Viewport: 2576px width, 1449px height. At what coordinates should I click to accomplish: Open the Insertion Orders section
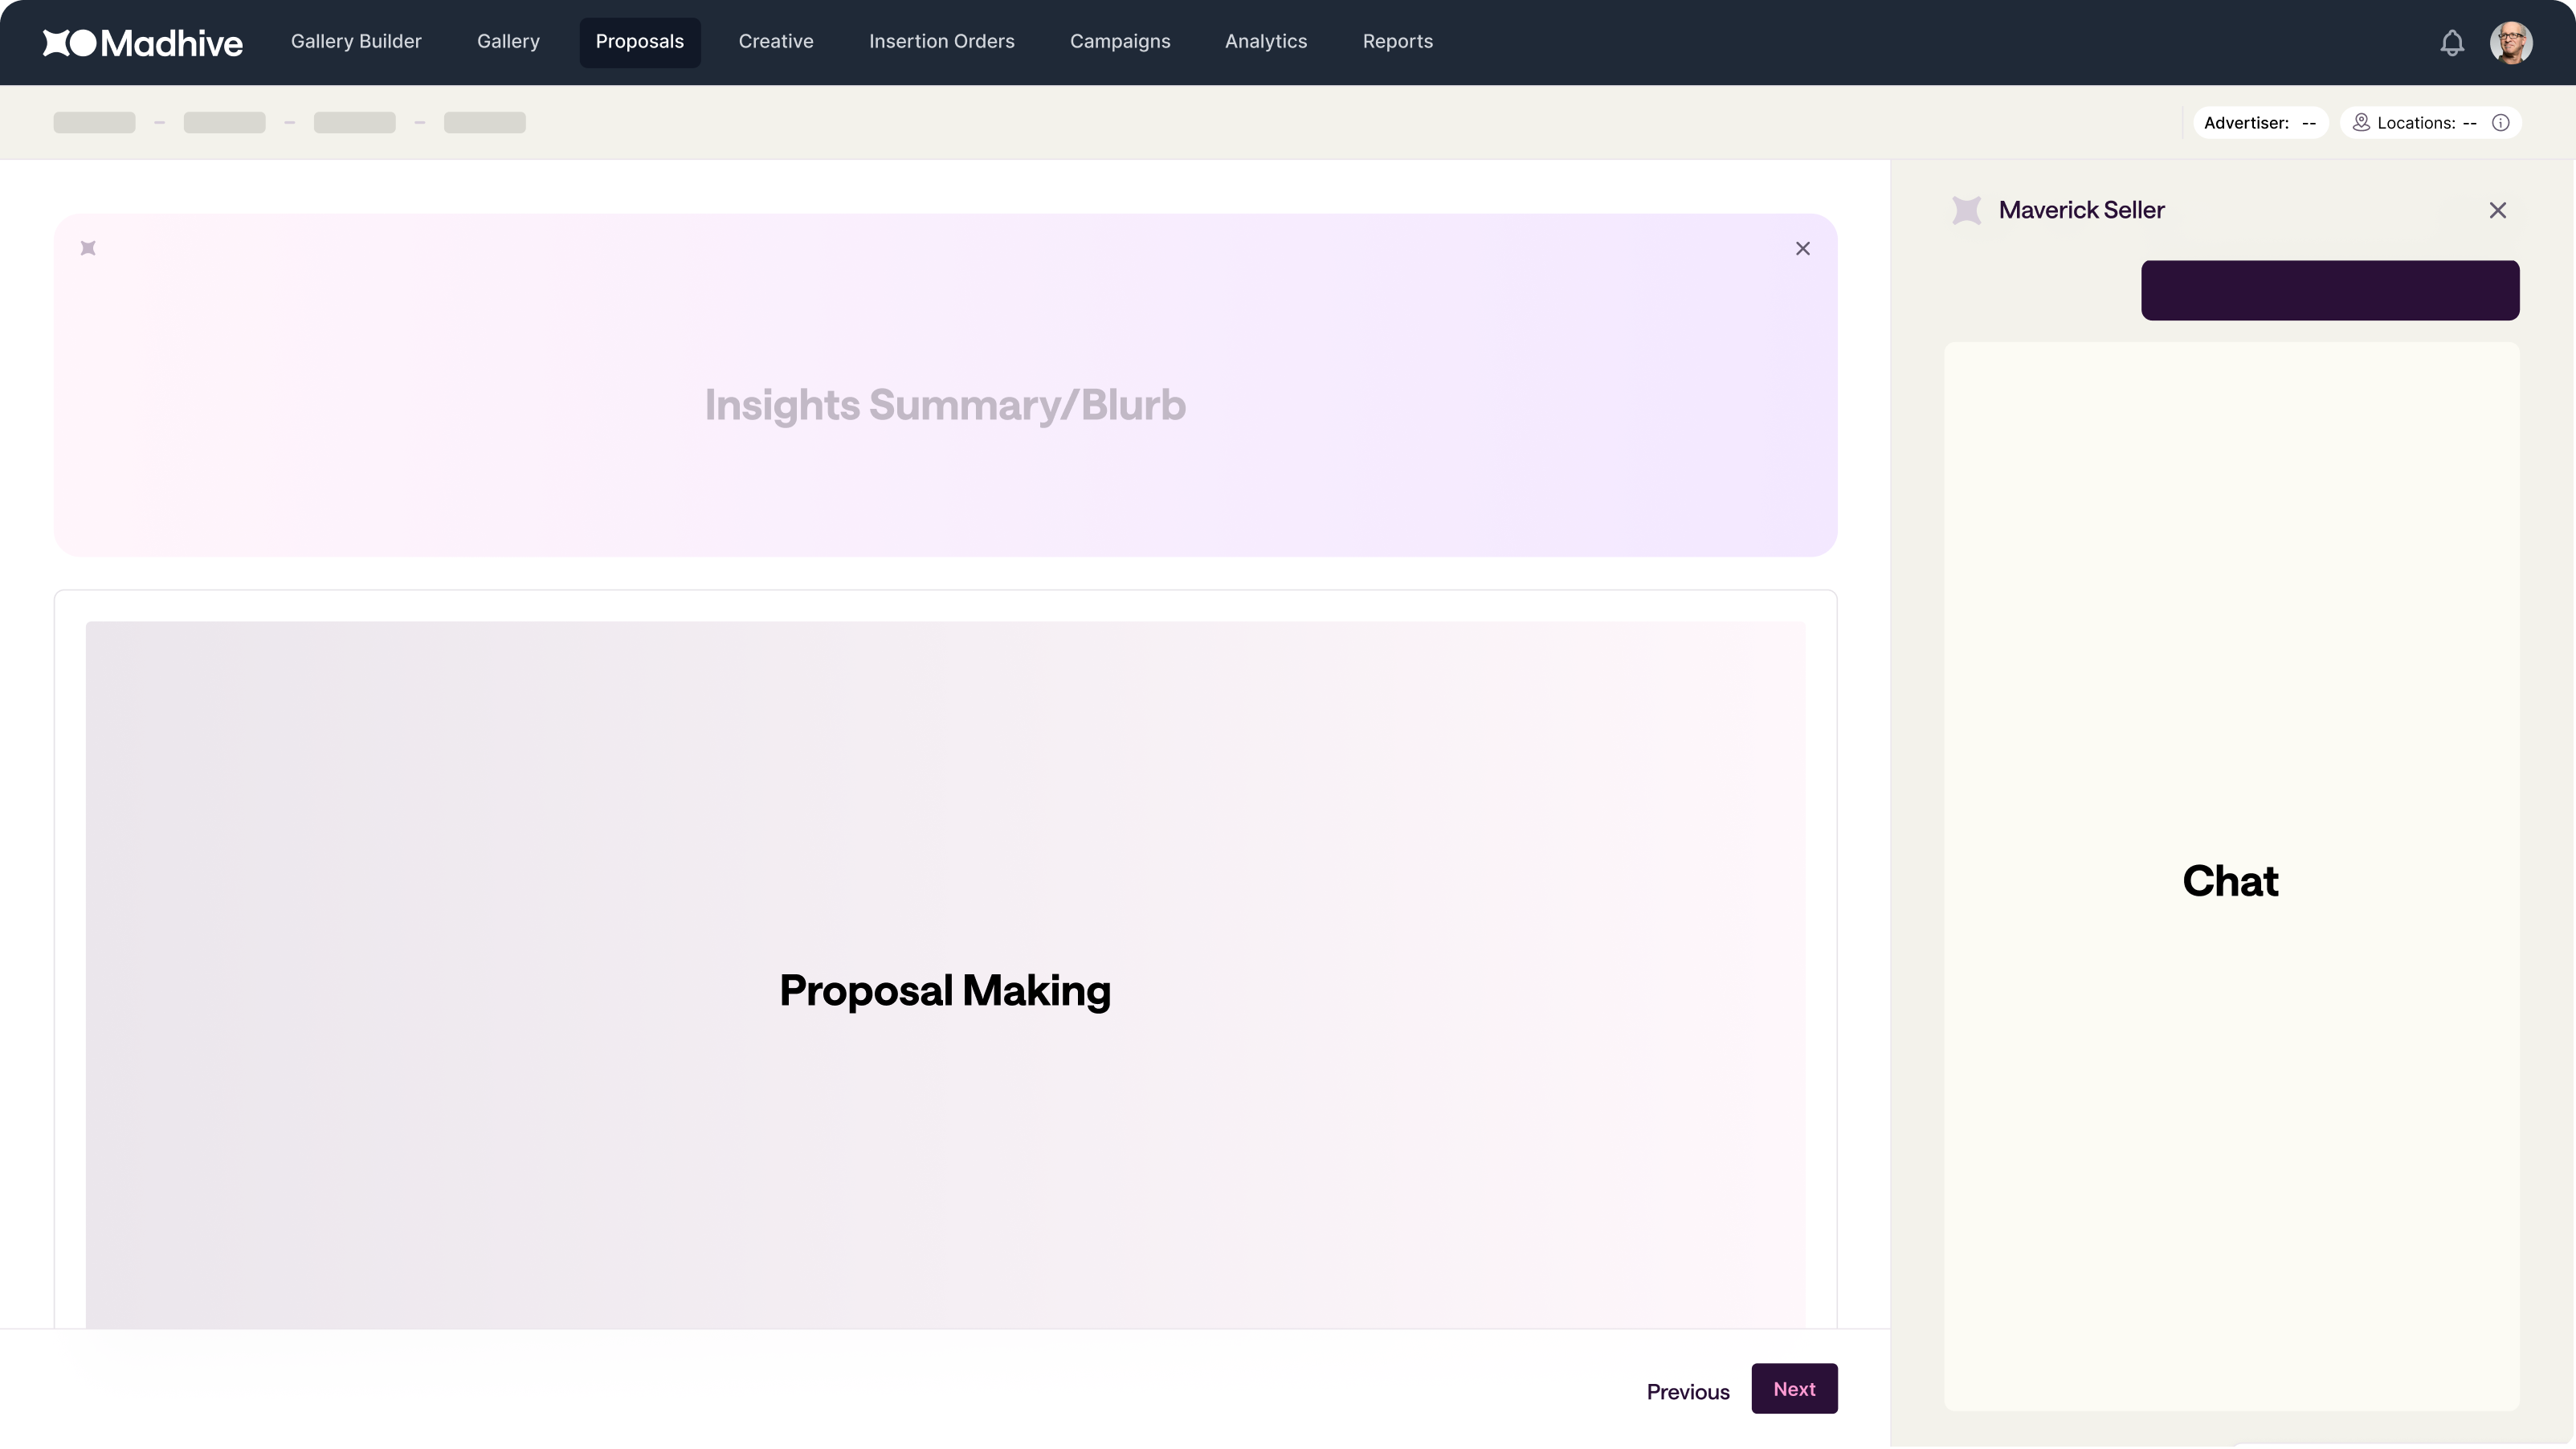pyautogui.click(x=941, y=42)
